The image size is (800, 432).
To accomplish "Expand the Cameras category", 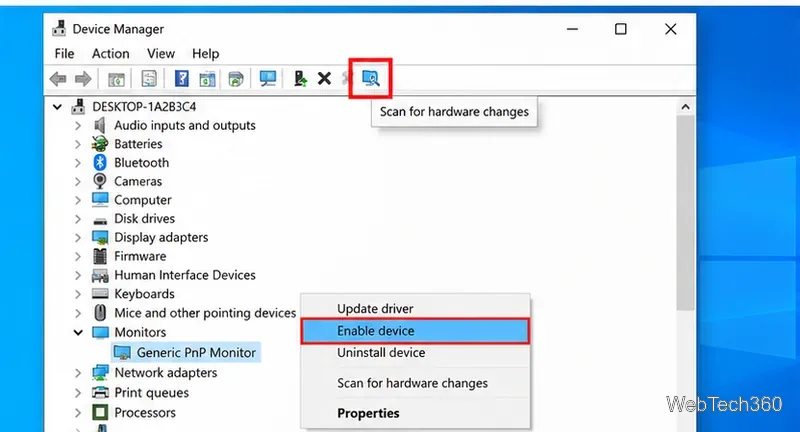I will (78, 182).
